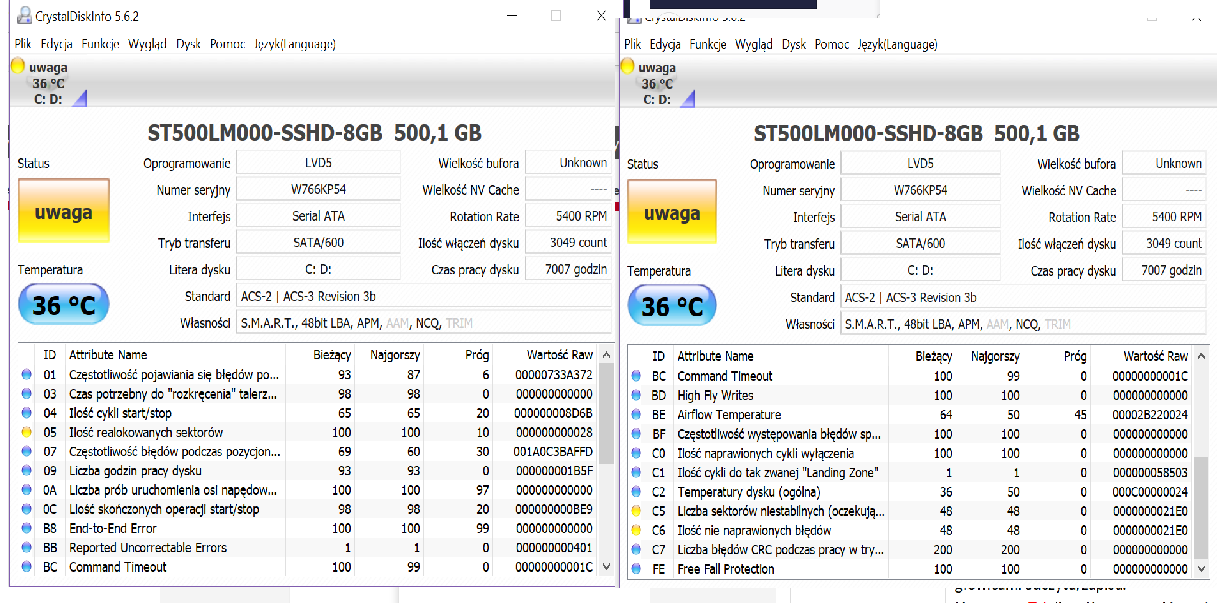Image resolution: width=1217 pixels, height=603 pixels.
Task: Open Funkcje menu in left window
Action: (x=101, y=44)
